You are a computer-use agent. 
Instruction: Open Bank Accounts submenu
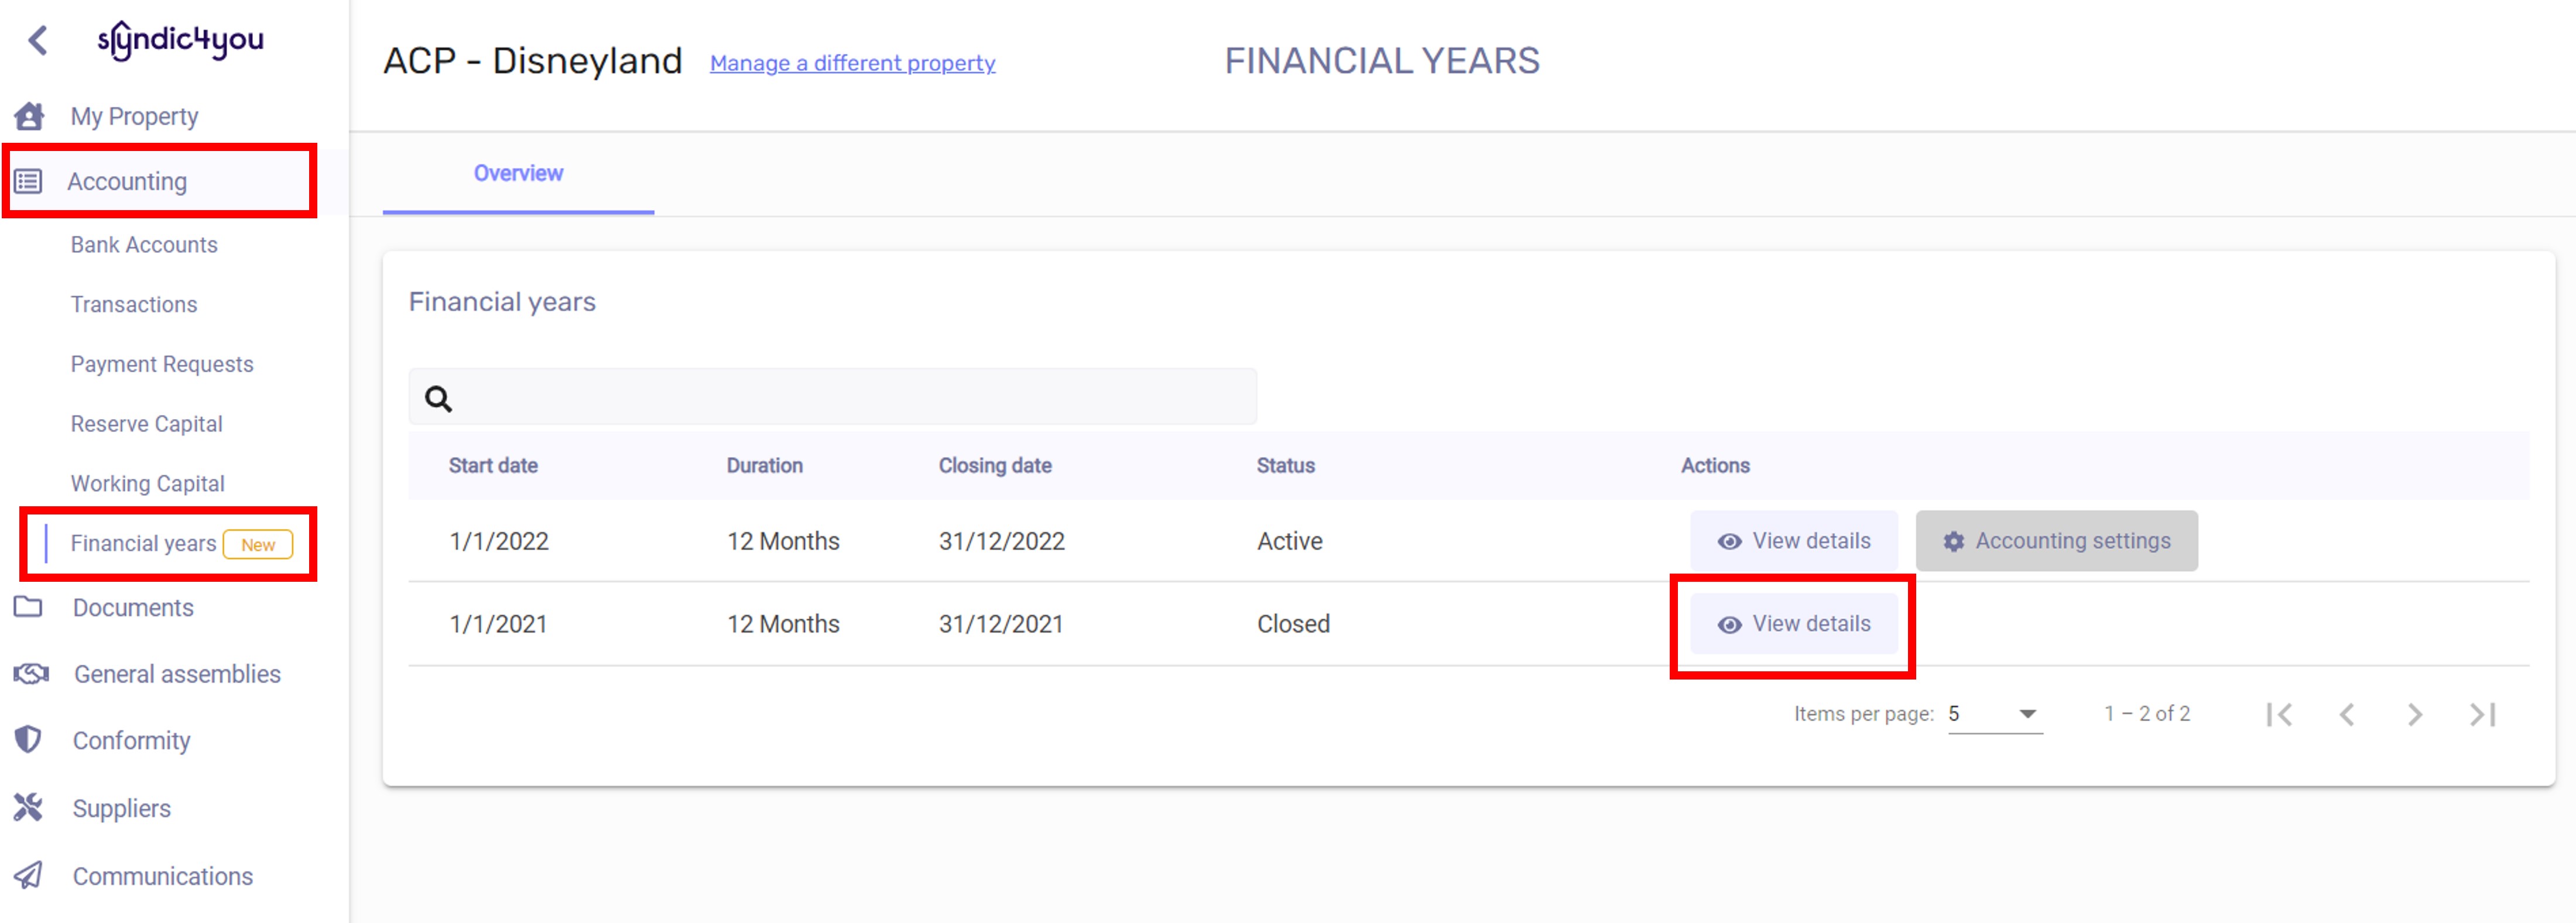(x=144, y=245)
